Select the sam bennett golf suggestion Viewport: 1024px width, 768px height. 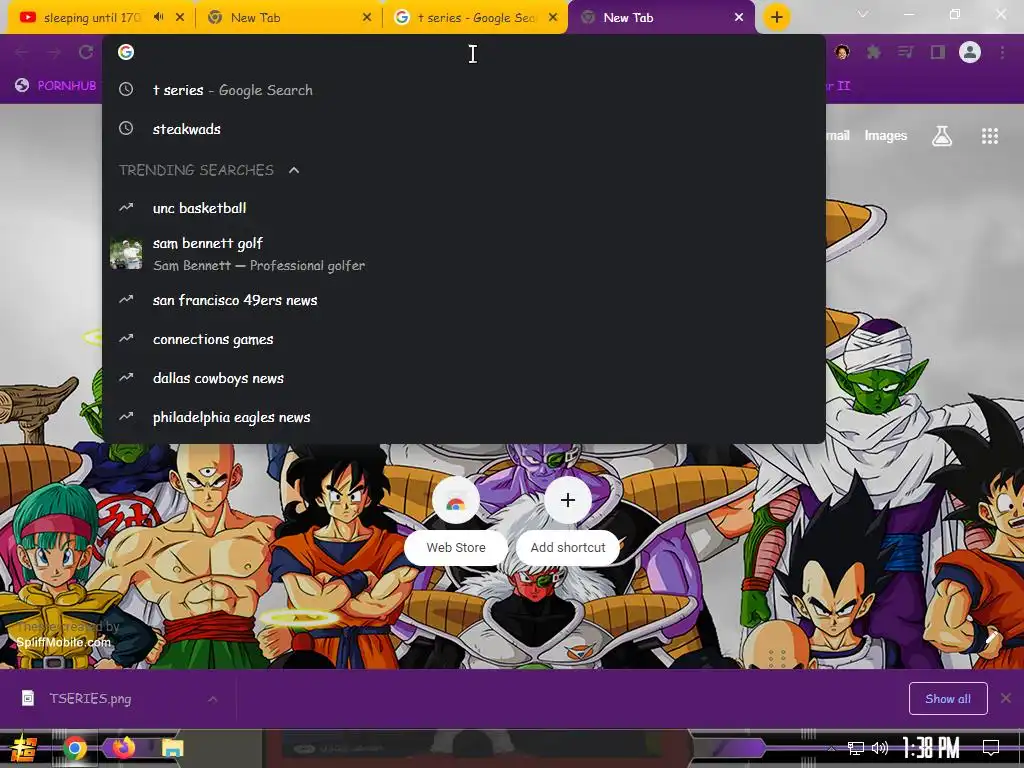464,254
